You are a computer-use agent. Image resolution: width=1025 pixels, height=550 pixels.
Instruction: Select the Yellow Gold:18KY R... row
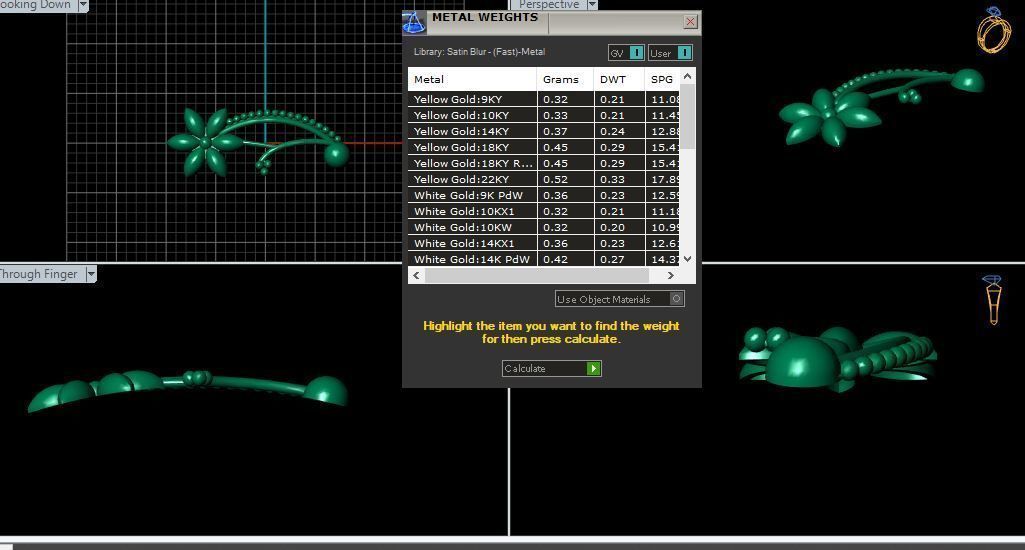coord(544,163)
